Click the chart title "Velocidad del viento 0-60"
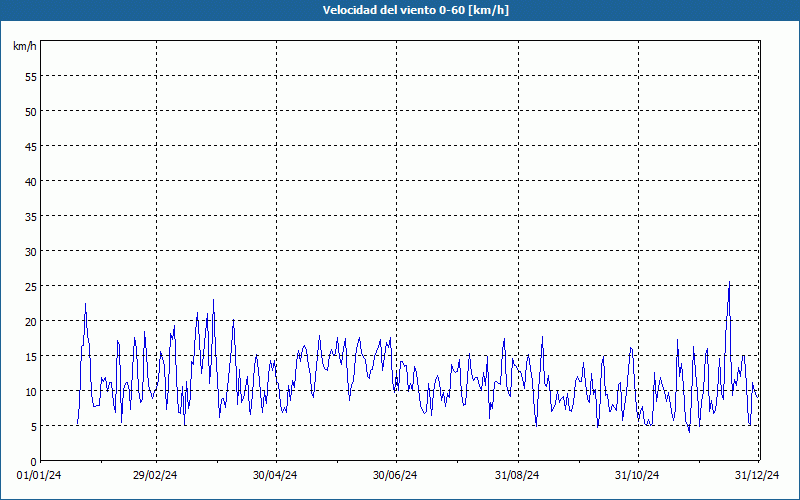Screen dimensions: 800x500 [x=399, y=10]
